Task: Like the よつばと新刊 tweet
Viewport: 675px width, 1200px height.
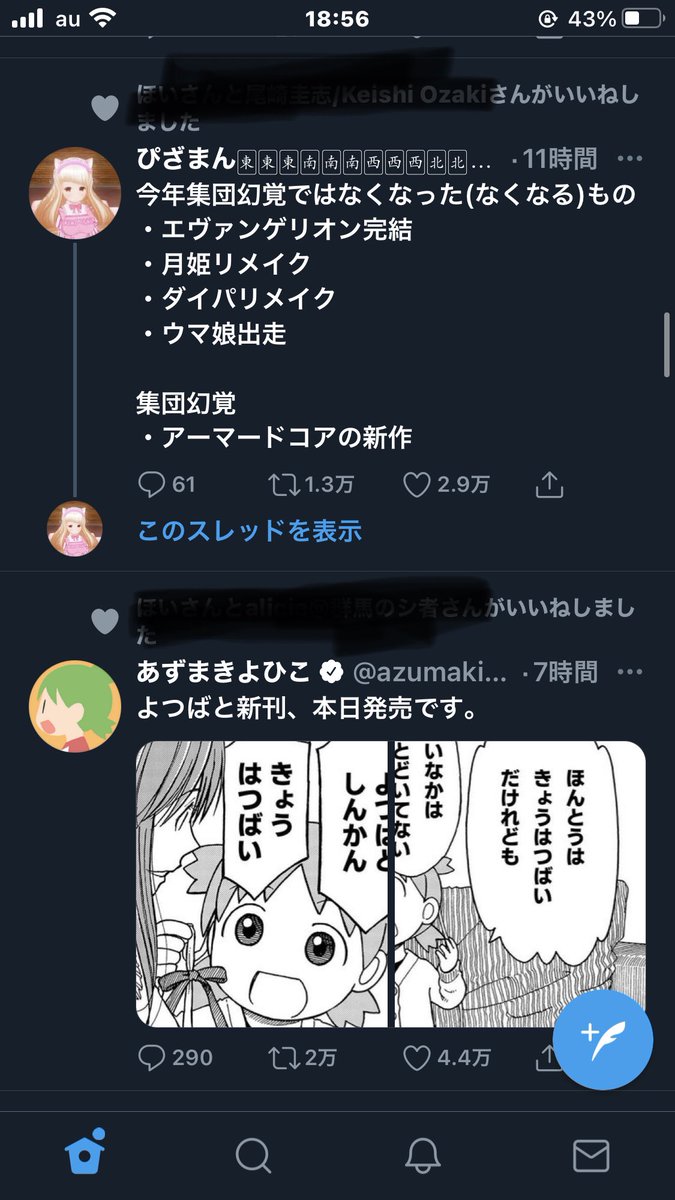Action: click(x=446, y=1057)
